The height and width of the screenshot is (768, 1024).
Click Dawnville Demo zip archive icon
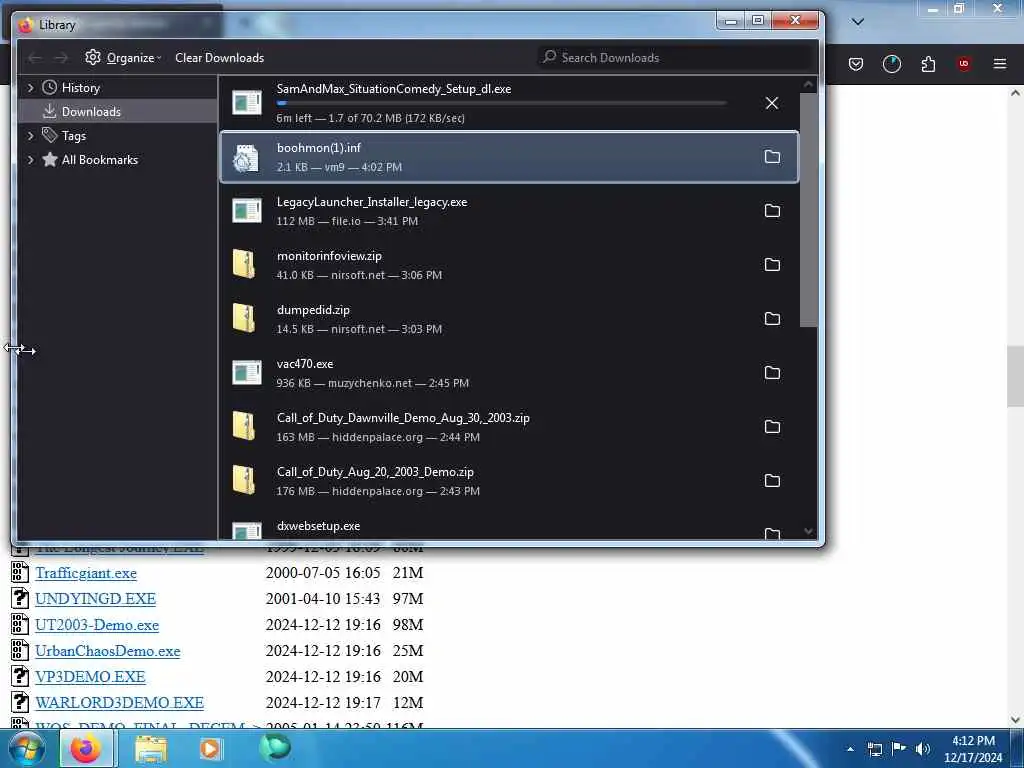point(244,426)
